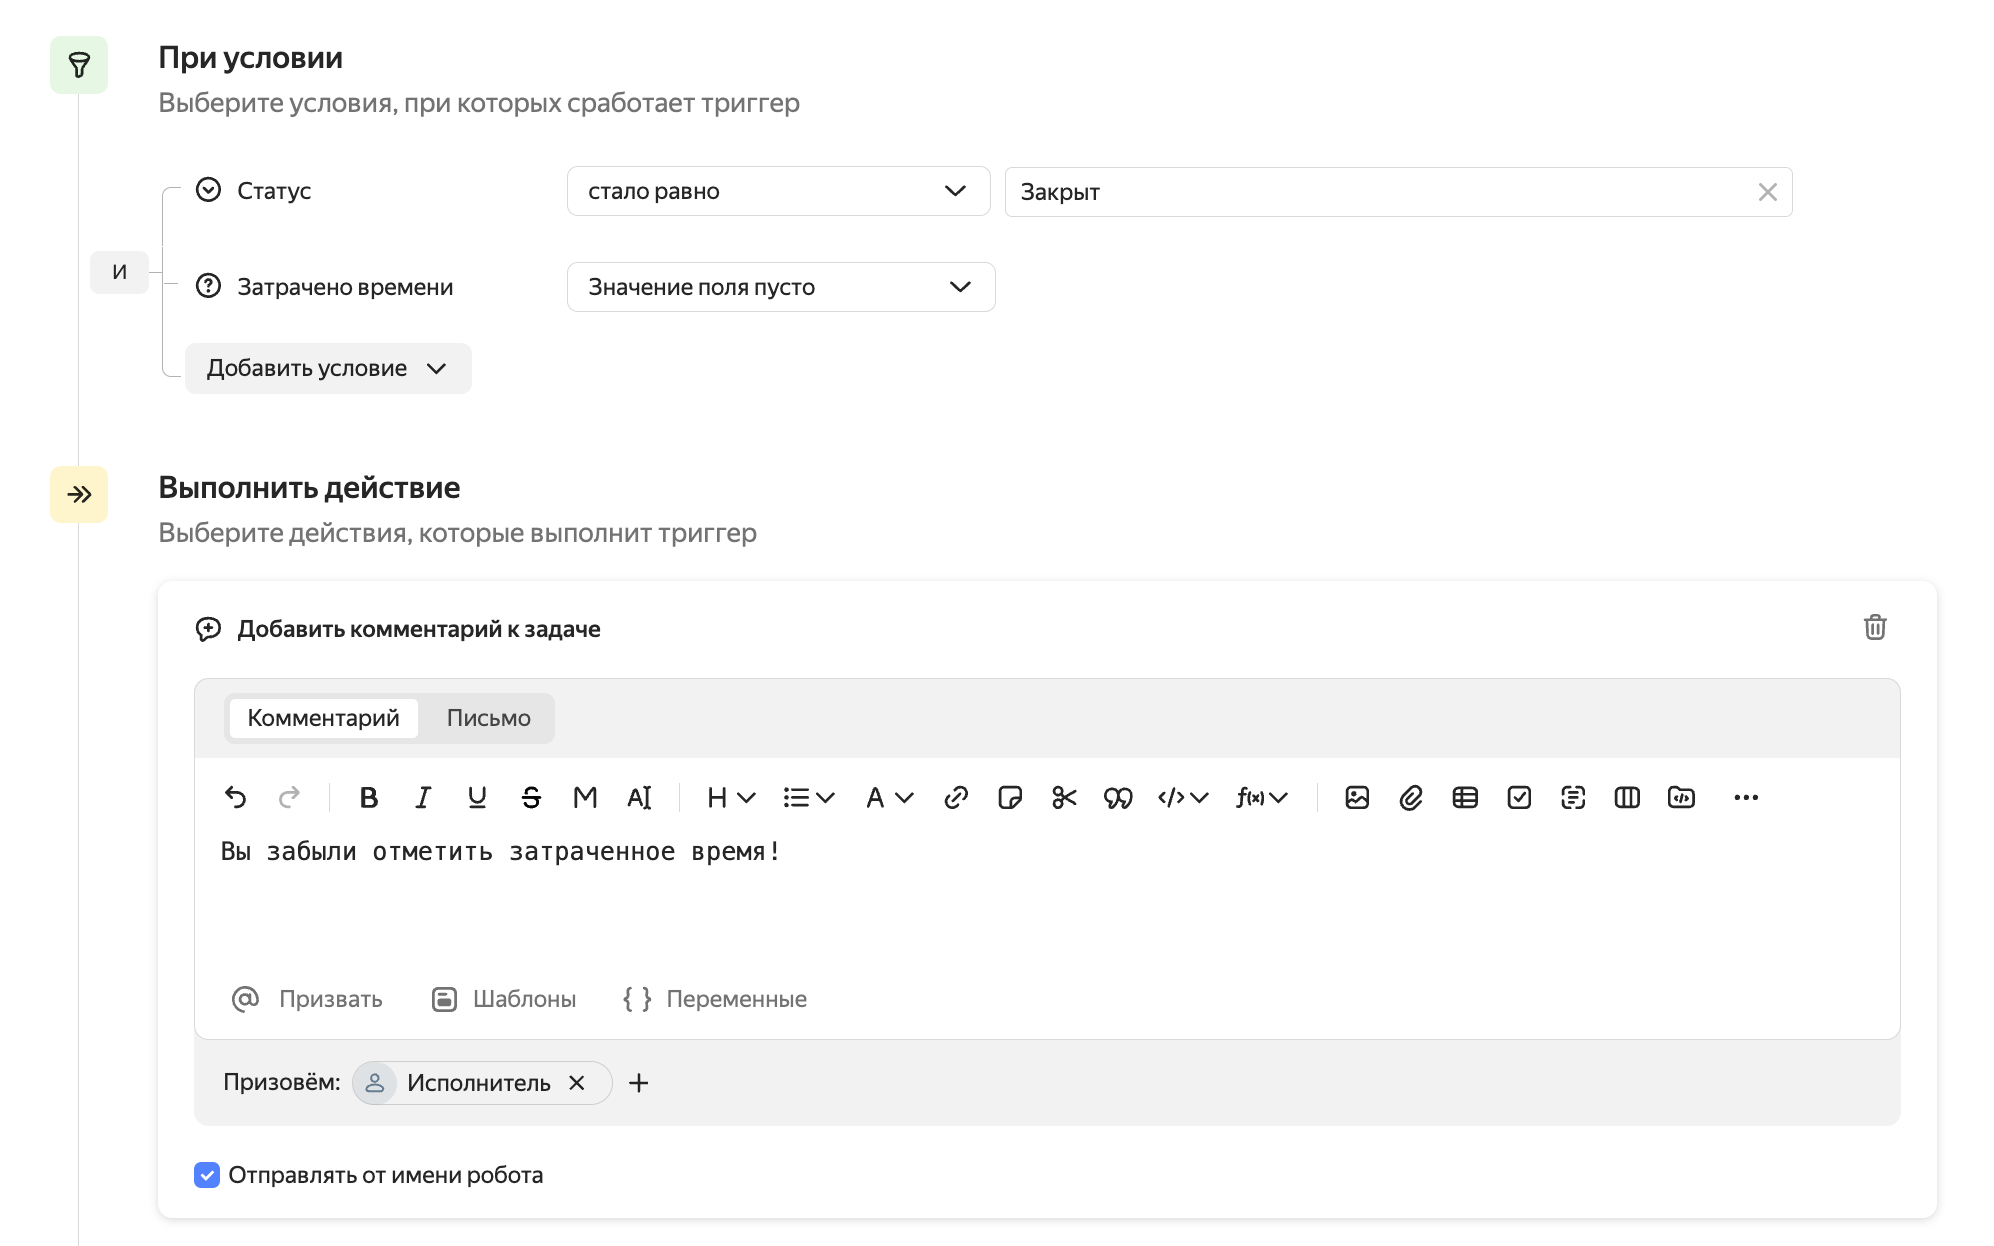Apply italic formatting in comment editor
The height and width of the screenshot is (1246, 1994).
point(423,797)
